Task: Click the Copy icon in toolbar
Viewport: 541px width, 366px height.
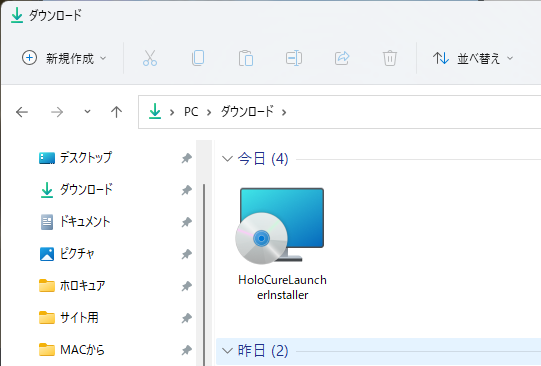Action: click(198, 58)
